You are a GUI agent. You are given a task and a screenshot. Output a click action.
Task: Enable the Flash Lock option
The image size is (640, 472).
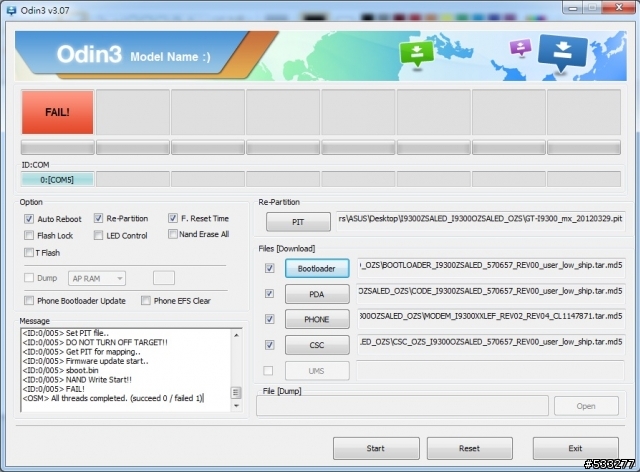pos(29,235)
